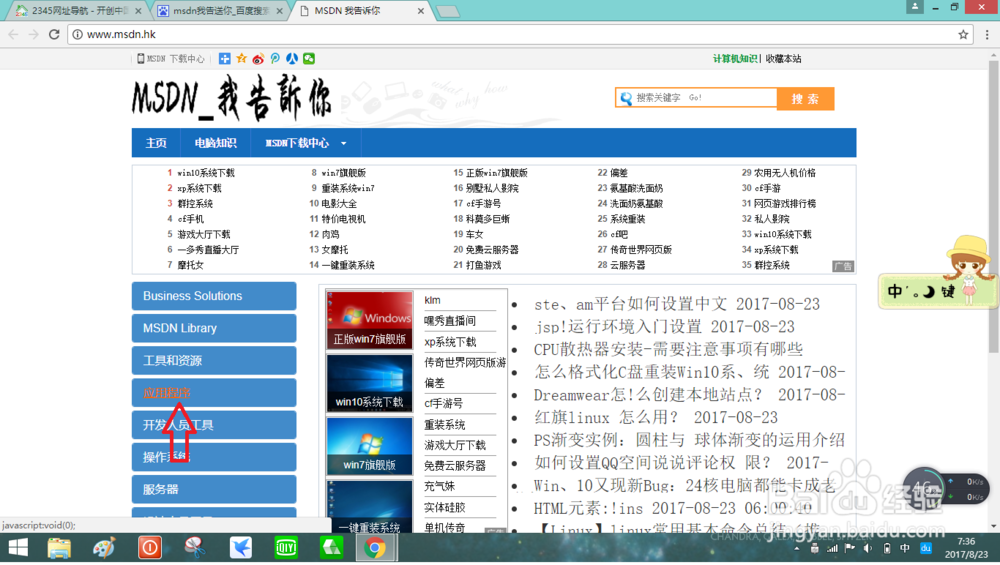Click the page vertical scrollbar thumb
The height and width of the screenshot is (565, 1000).
(x=994, y=207)
